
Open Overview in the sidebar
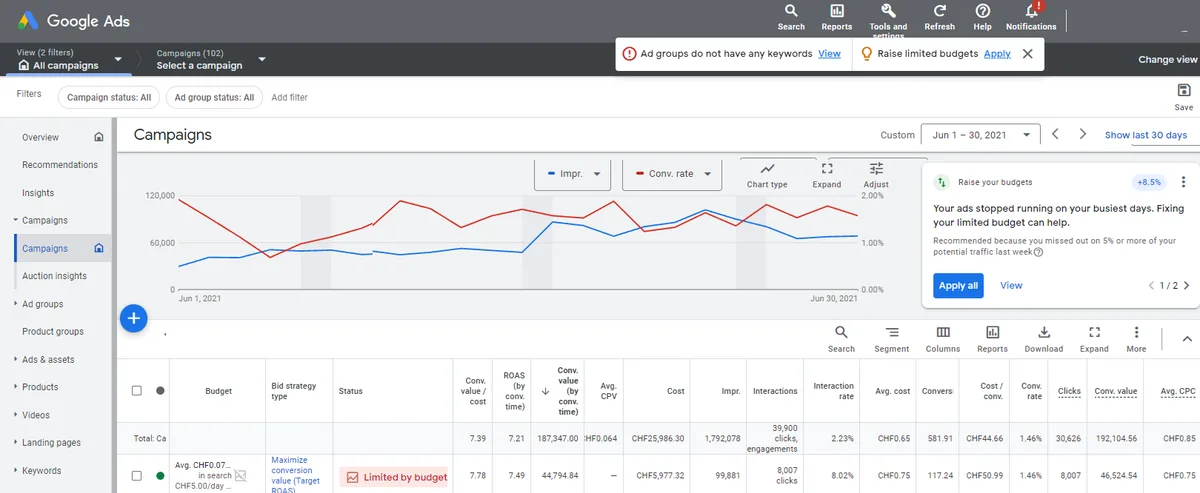[x=41, y=137]
